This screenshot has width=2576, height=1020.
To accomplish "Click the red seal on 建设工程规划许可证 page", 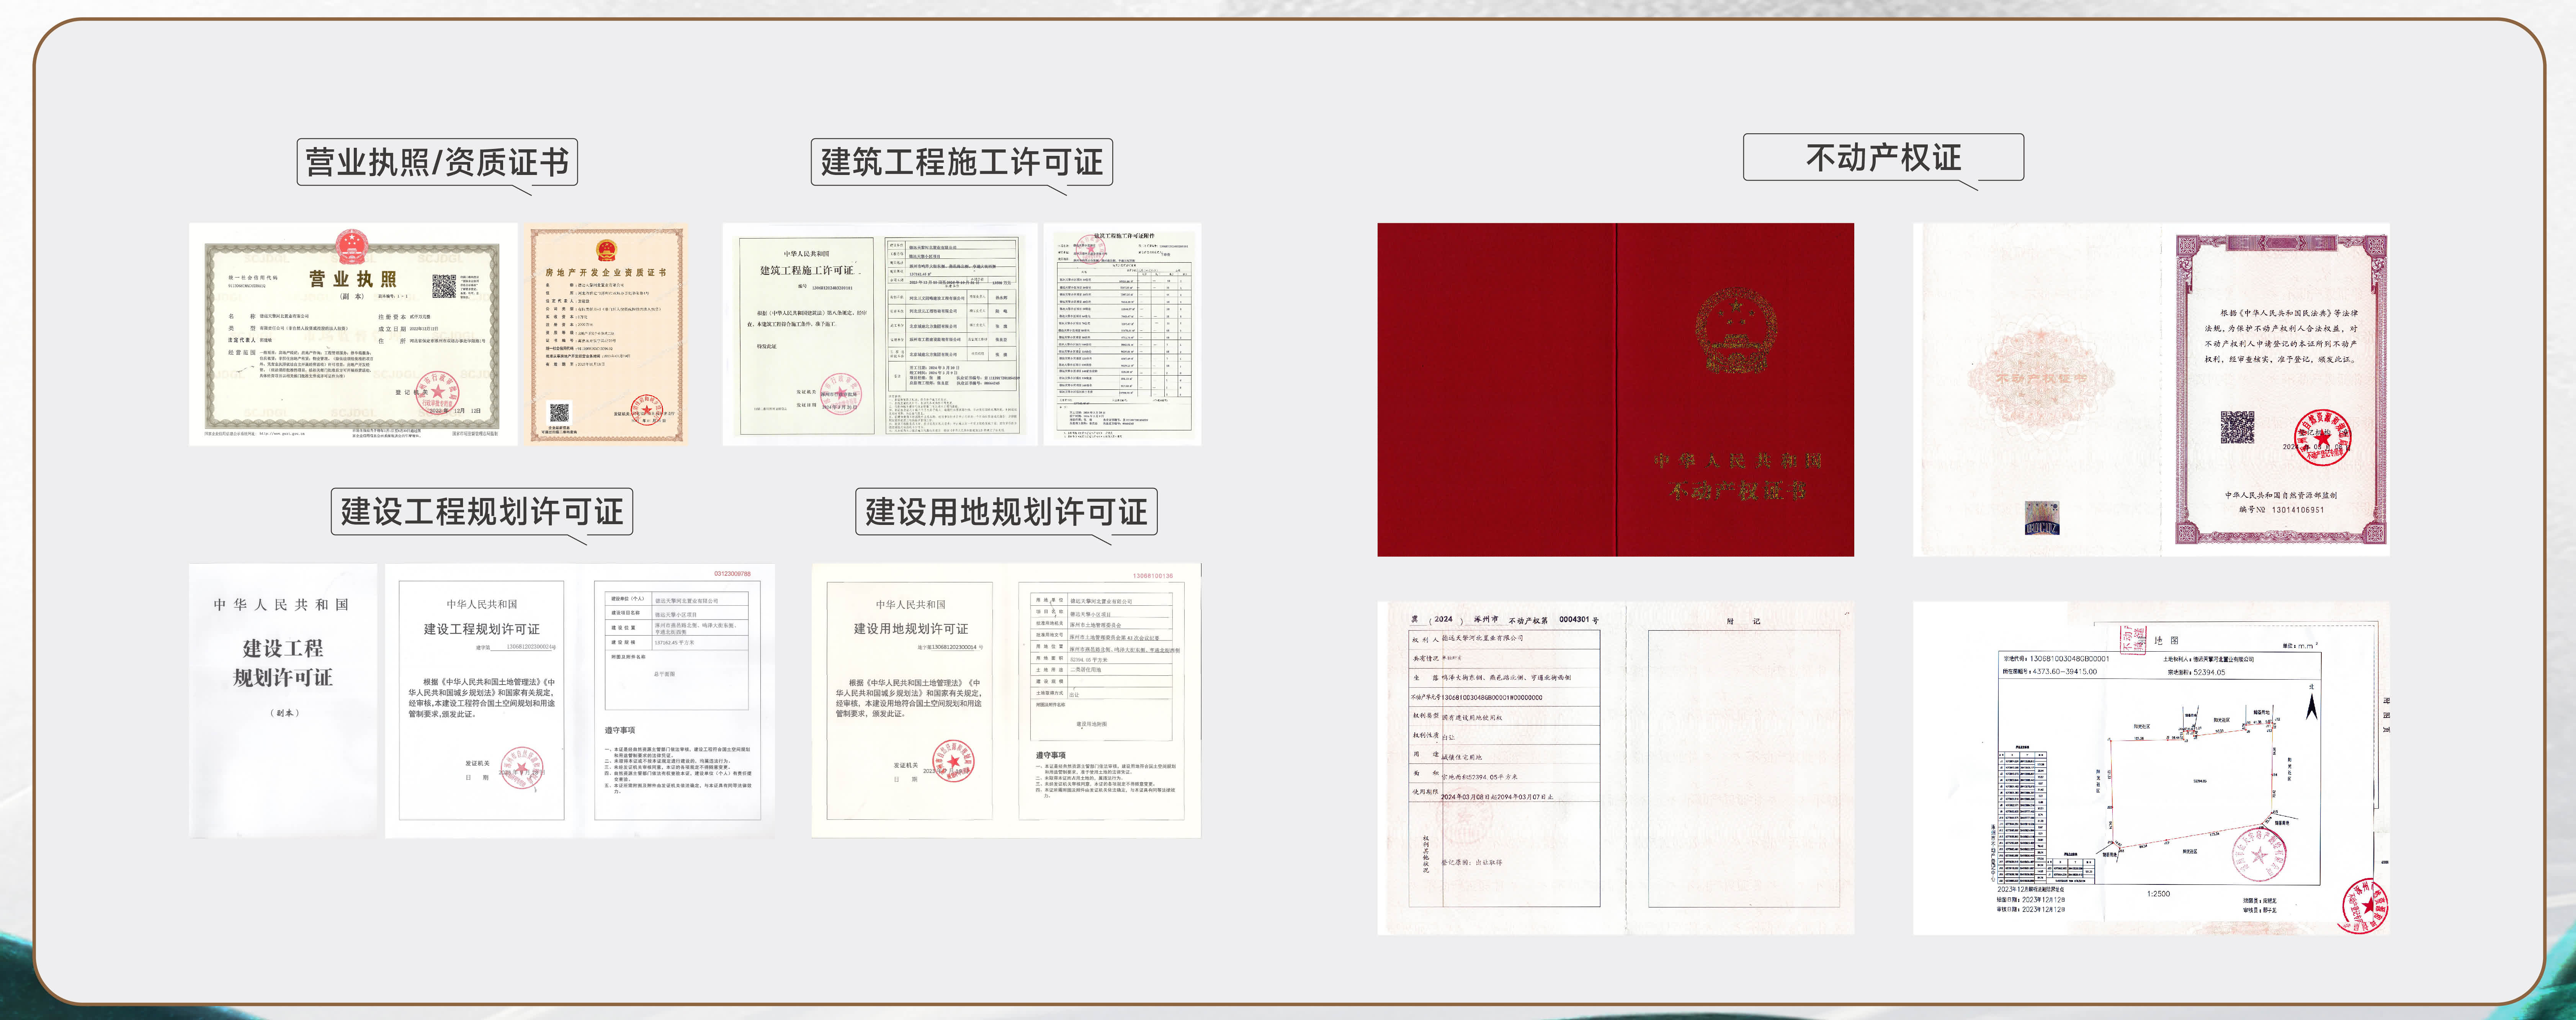I will tap(522, 768).
